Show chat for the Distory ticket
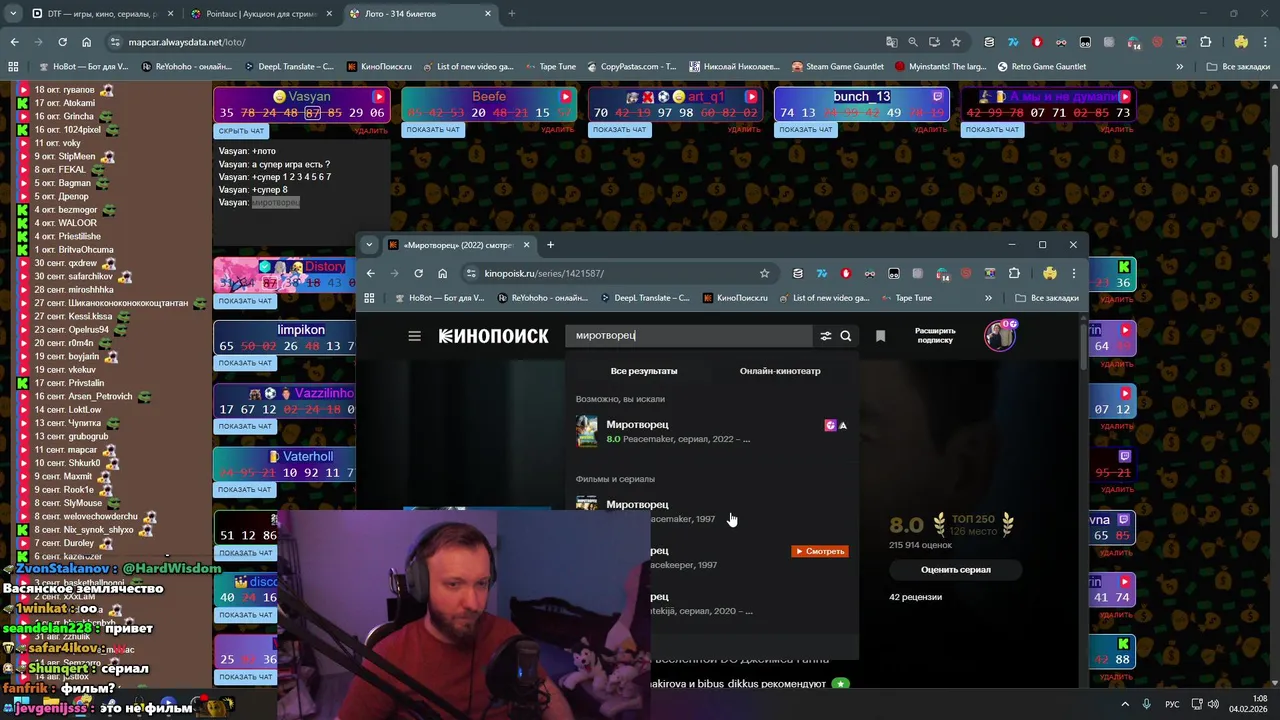1280x720 pixels. 245,301
